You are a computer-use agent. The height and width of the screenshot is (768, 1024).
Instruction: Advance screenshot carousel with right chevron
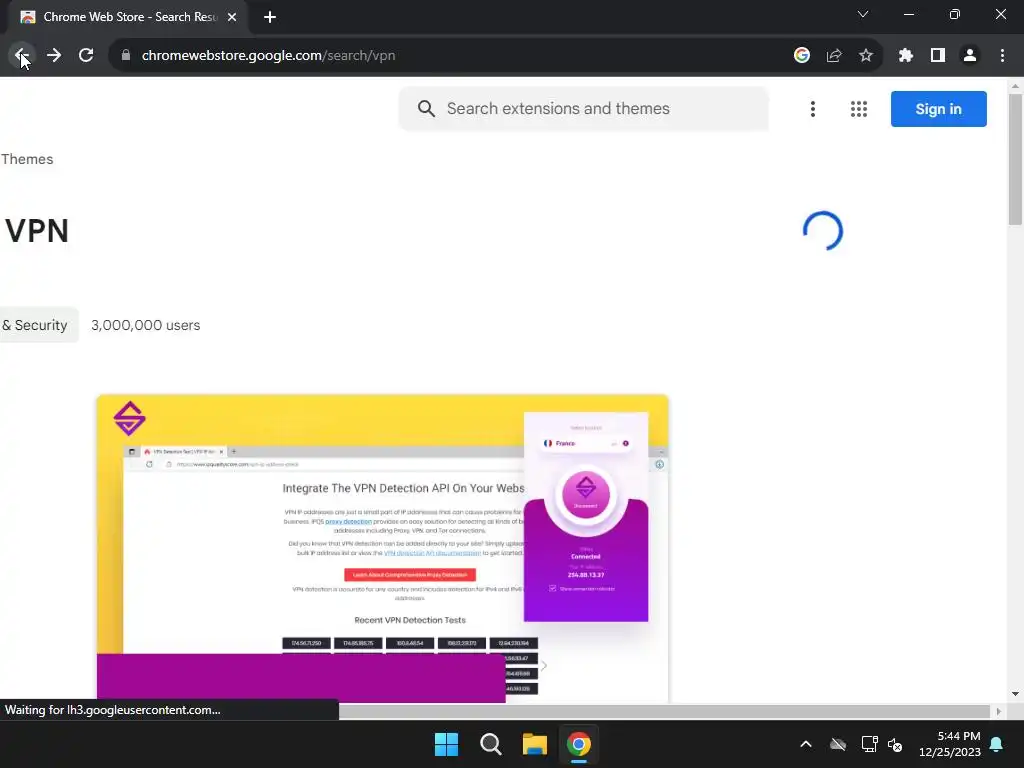544,665
